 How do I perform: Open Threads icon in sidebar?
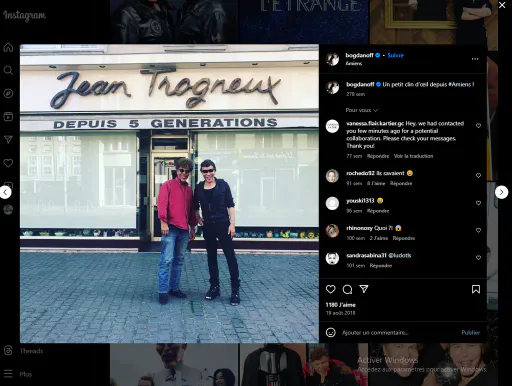pos(8,350)
